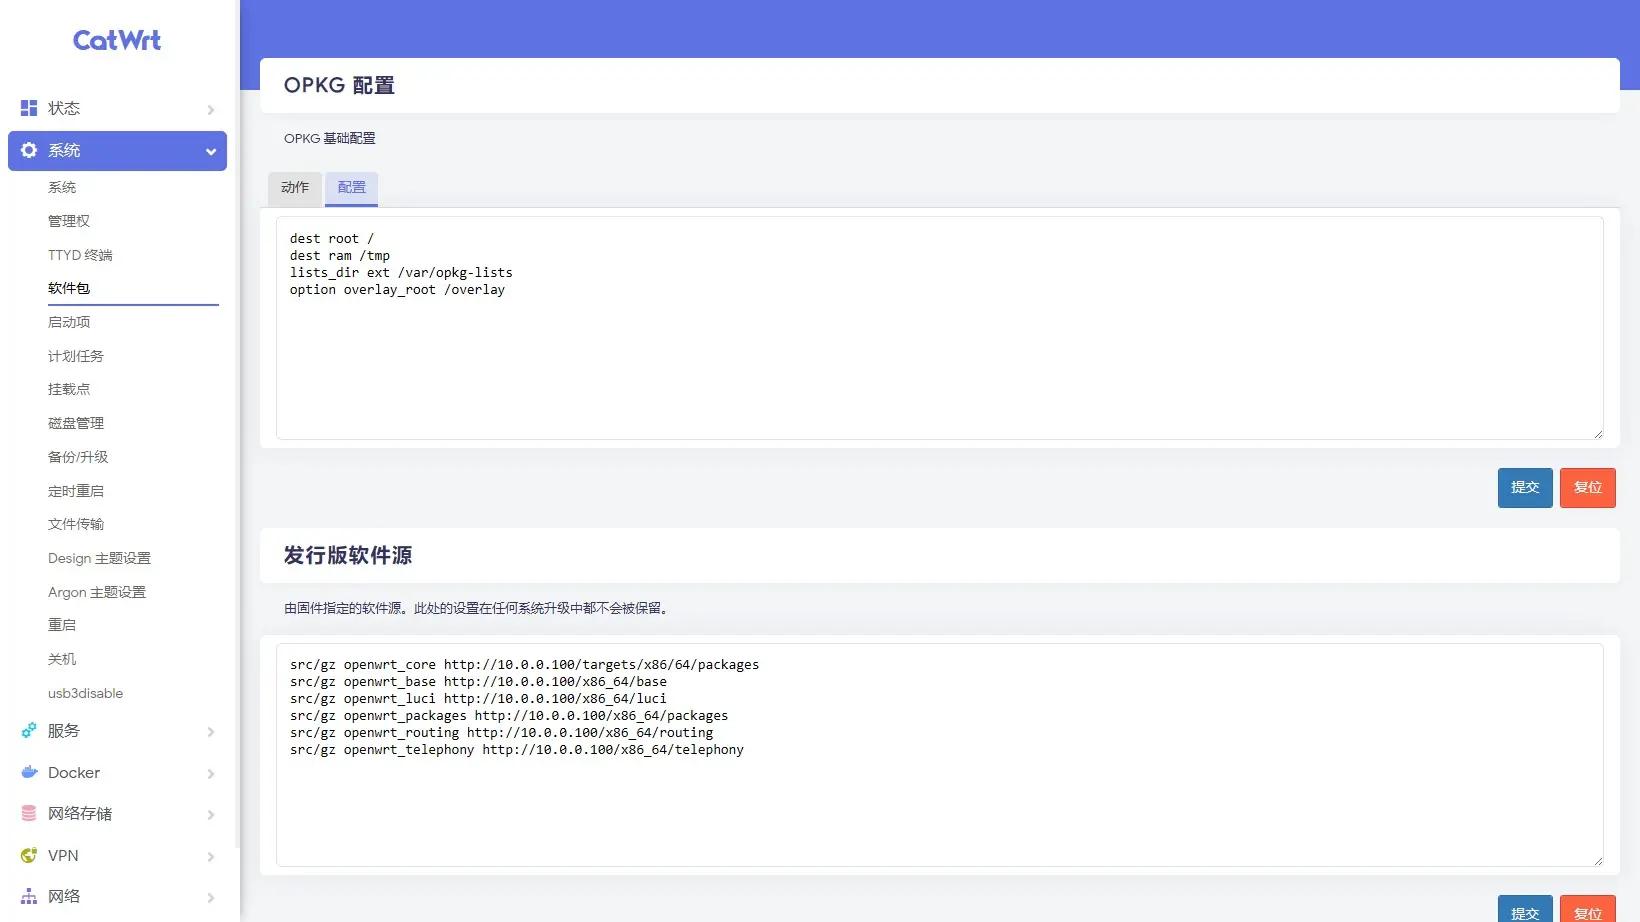The width and height of the screenshot is (1640, 922).
Task: Open the TTYD 终端 page
Action: pyautogui.click(x=80, y=255)
